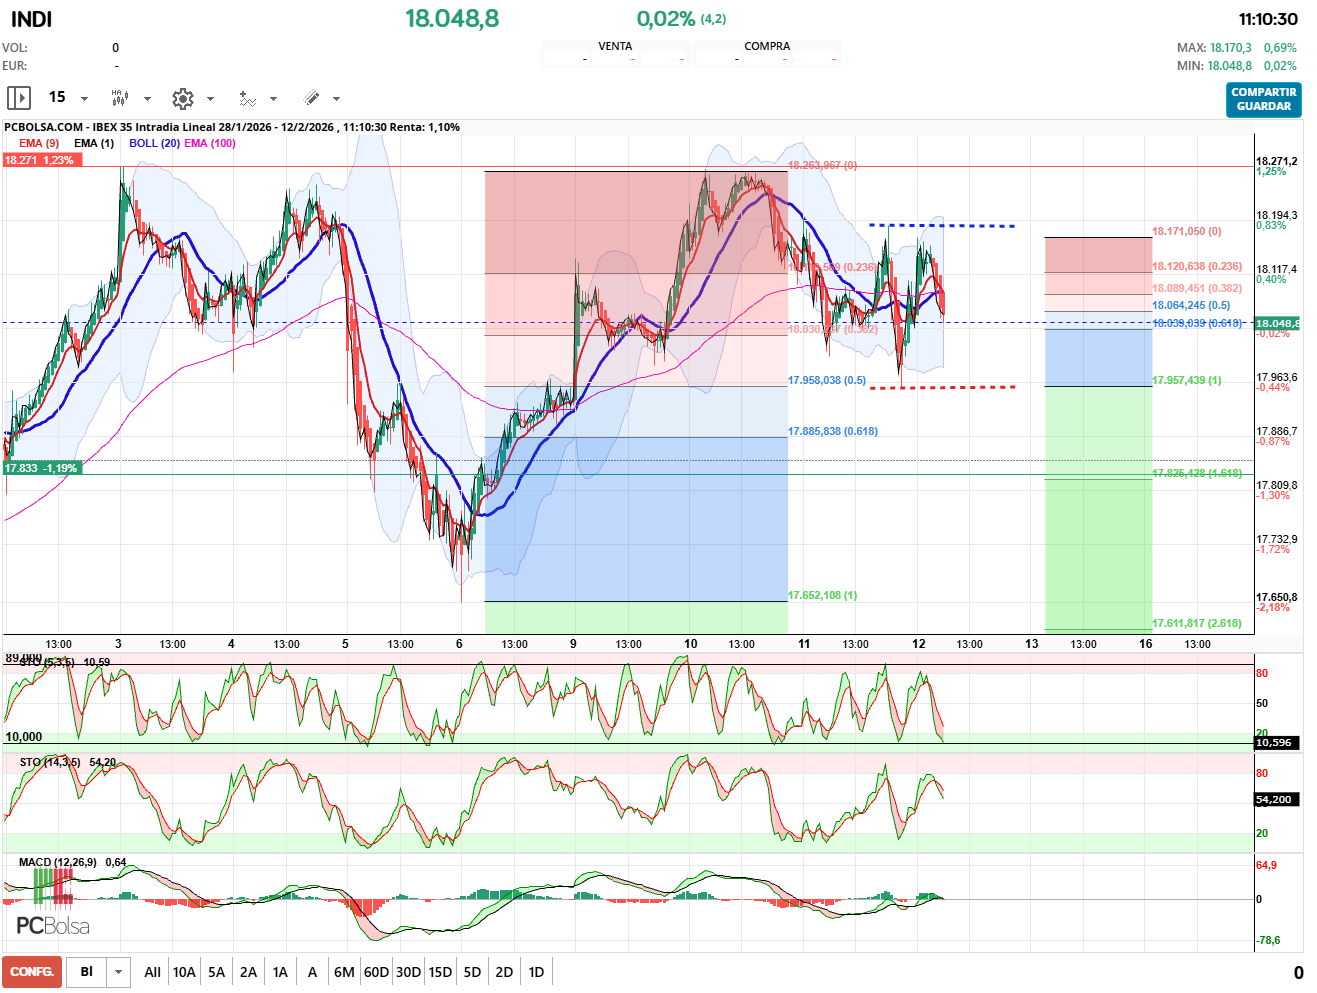Toggle the EMA (9) indicator legend
Viewport: 1317px width, 993px height.
click(x=39, y=143)
